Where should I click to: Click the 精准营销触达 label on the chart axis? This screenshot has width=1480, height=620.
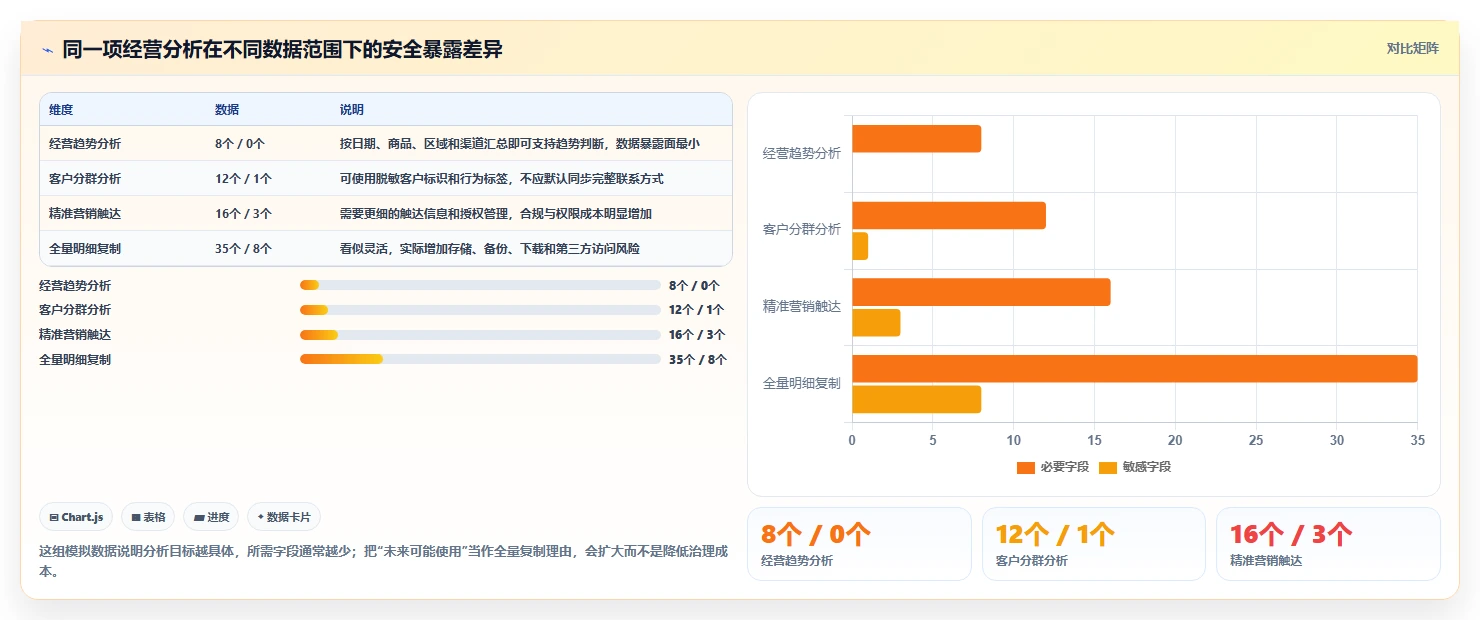click(802, 306)
